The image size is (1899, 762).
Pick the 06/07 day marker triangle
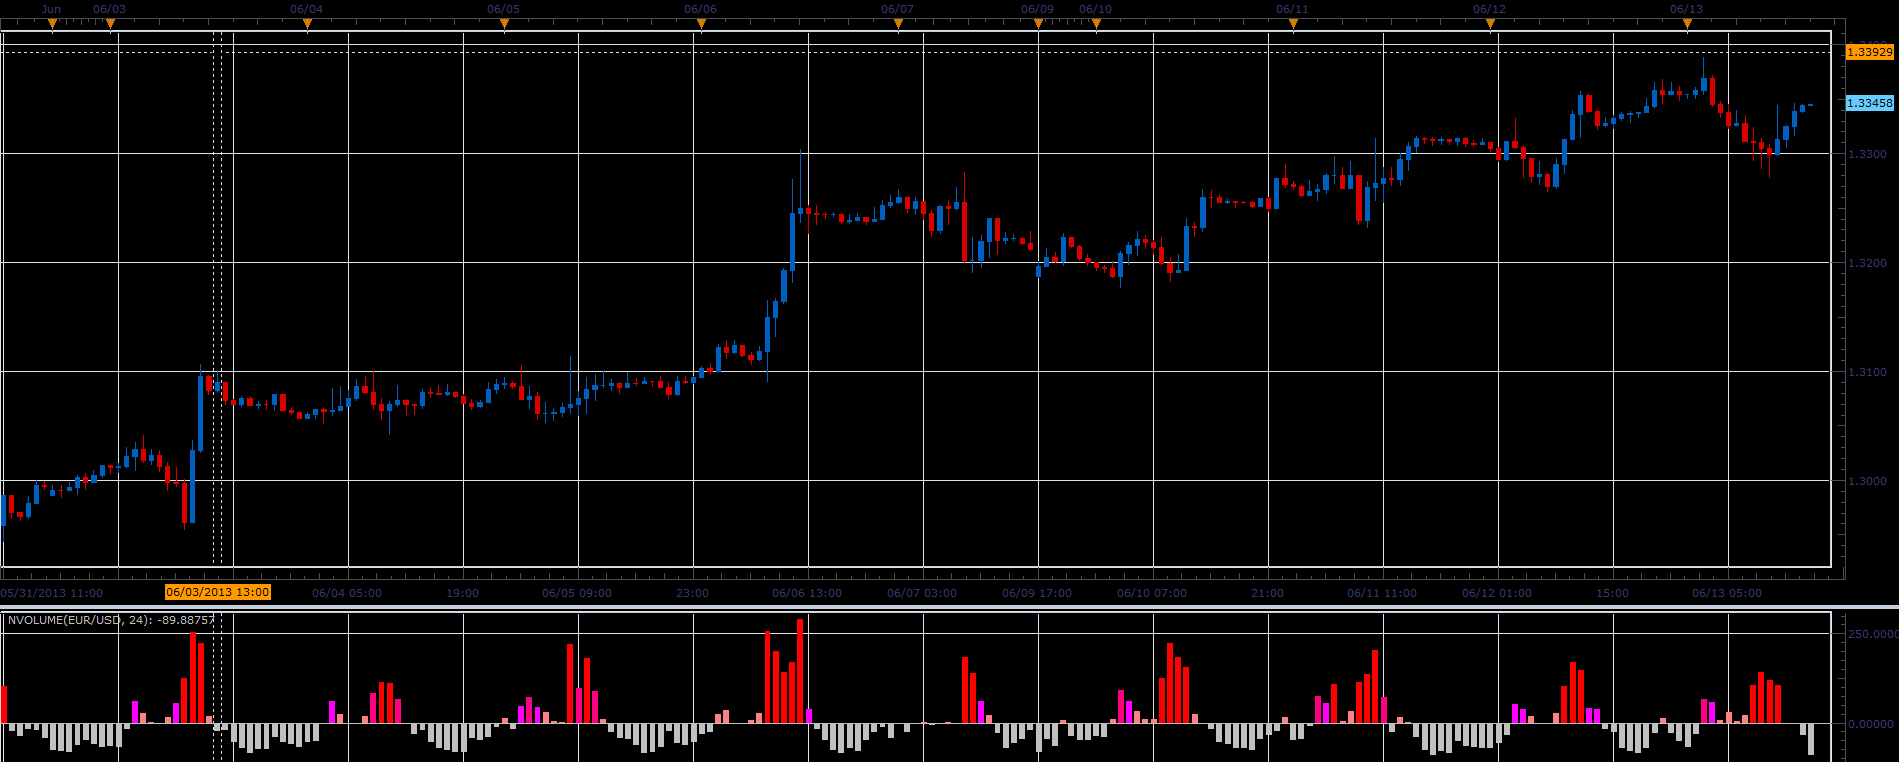coord(898,24)
